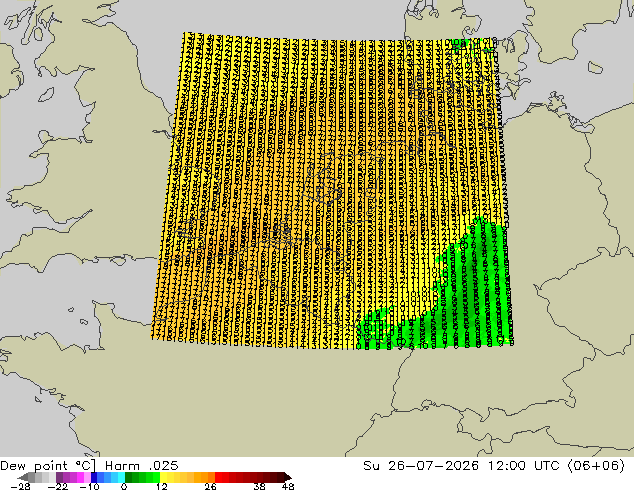Click the "38" legend value
The height and width of the screenshot is (490, 634).
pos(259,486)
